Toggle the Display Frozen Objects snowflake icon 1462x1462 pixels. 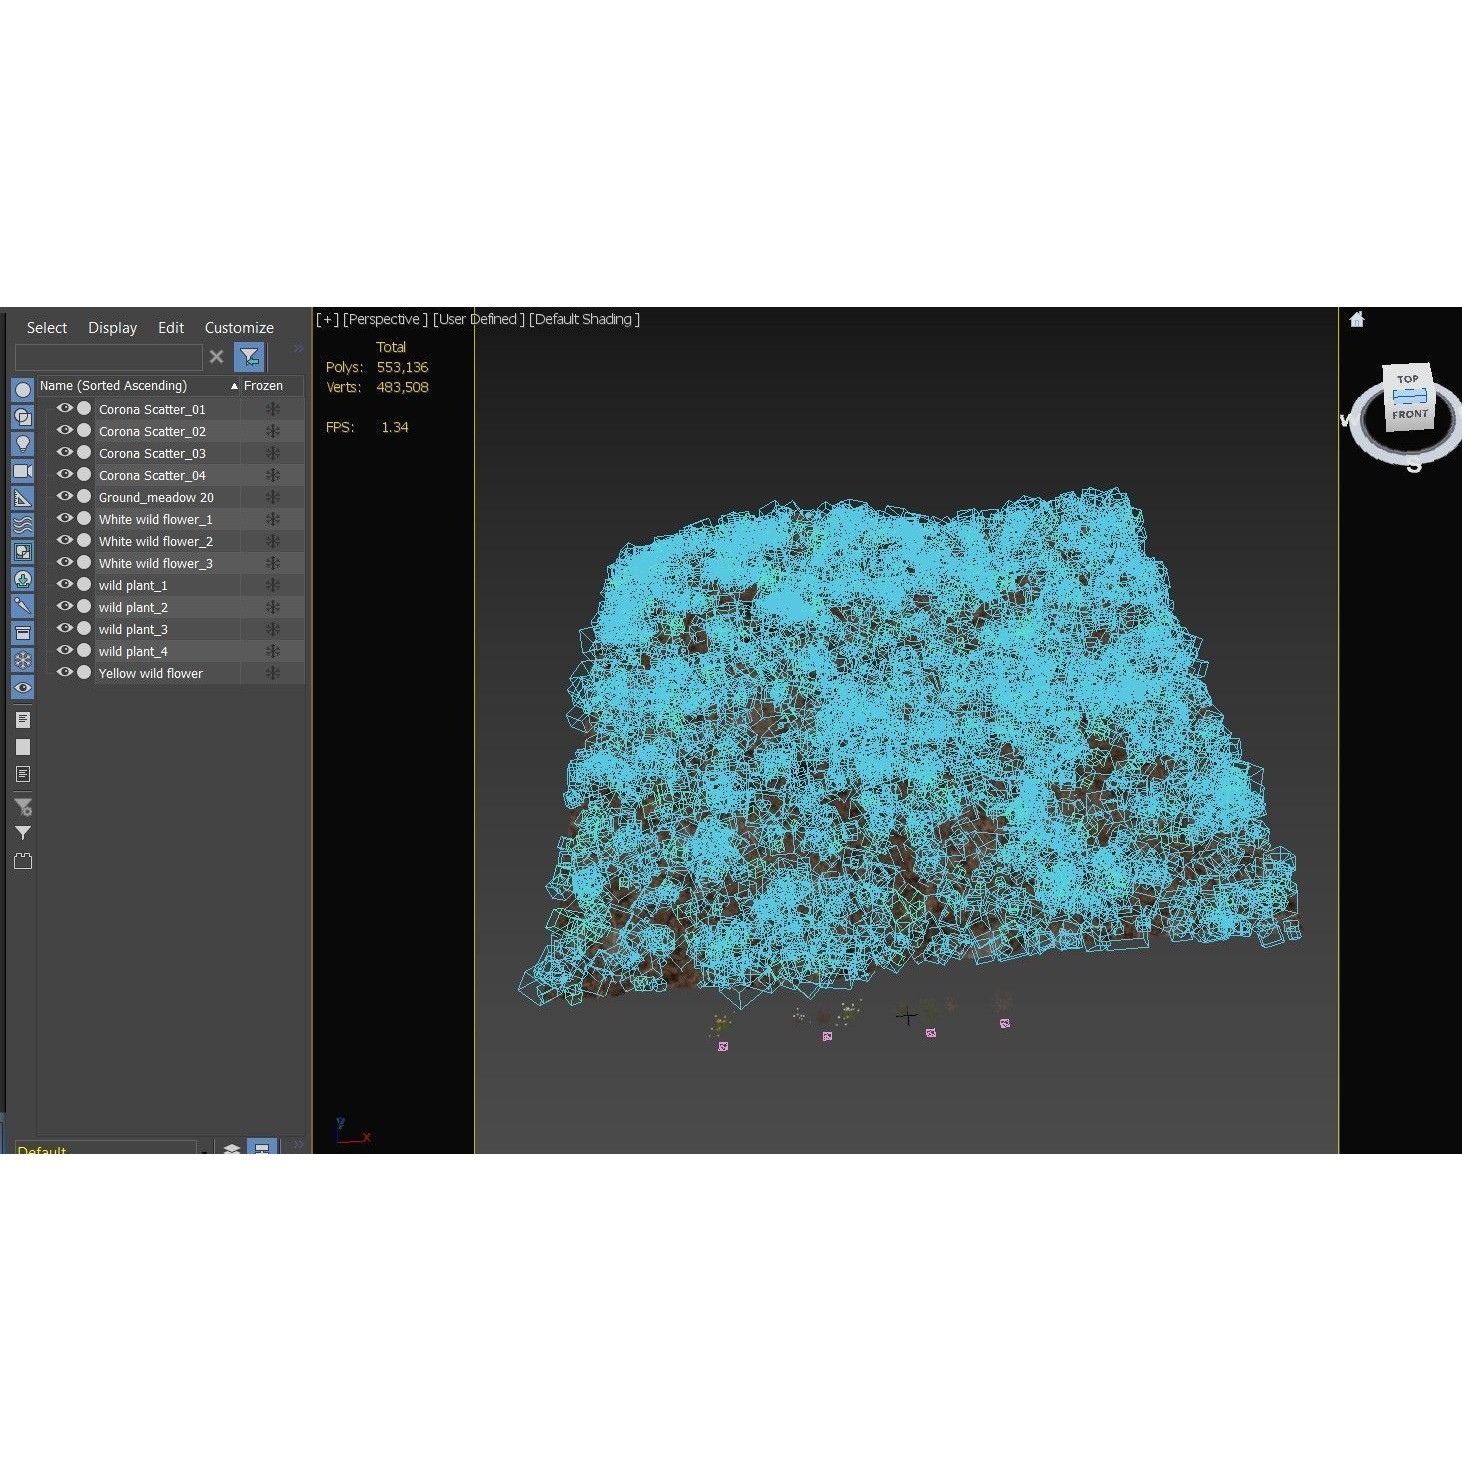point(23,660)
